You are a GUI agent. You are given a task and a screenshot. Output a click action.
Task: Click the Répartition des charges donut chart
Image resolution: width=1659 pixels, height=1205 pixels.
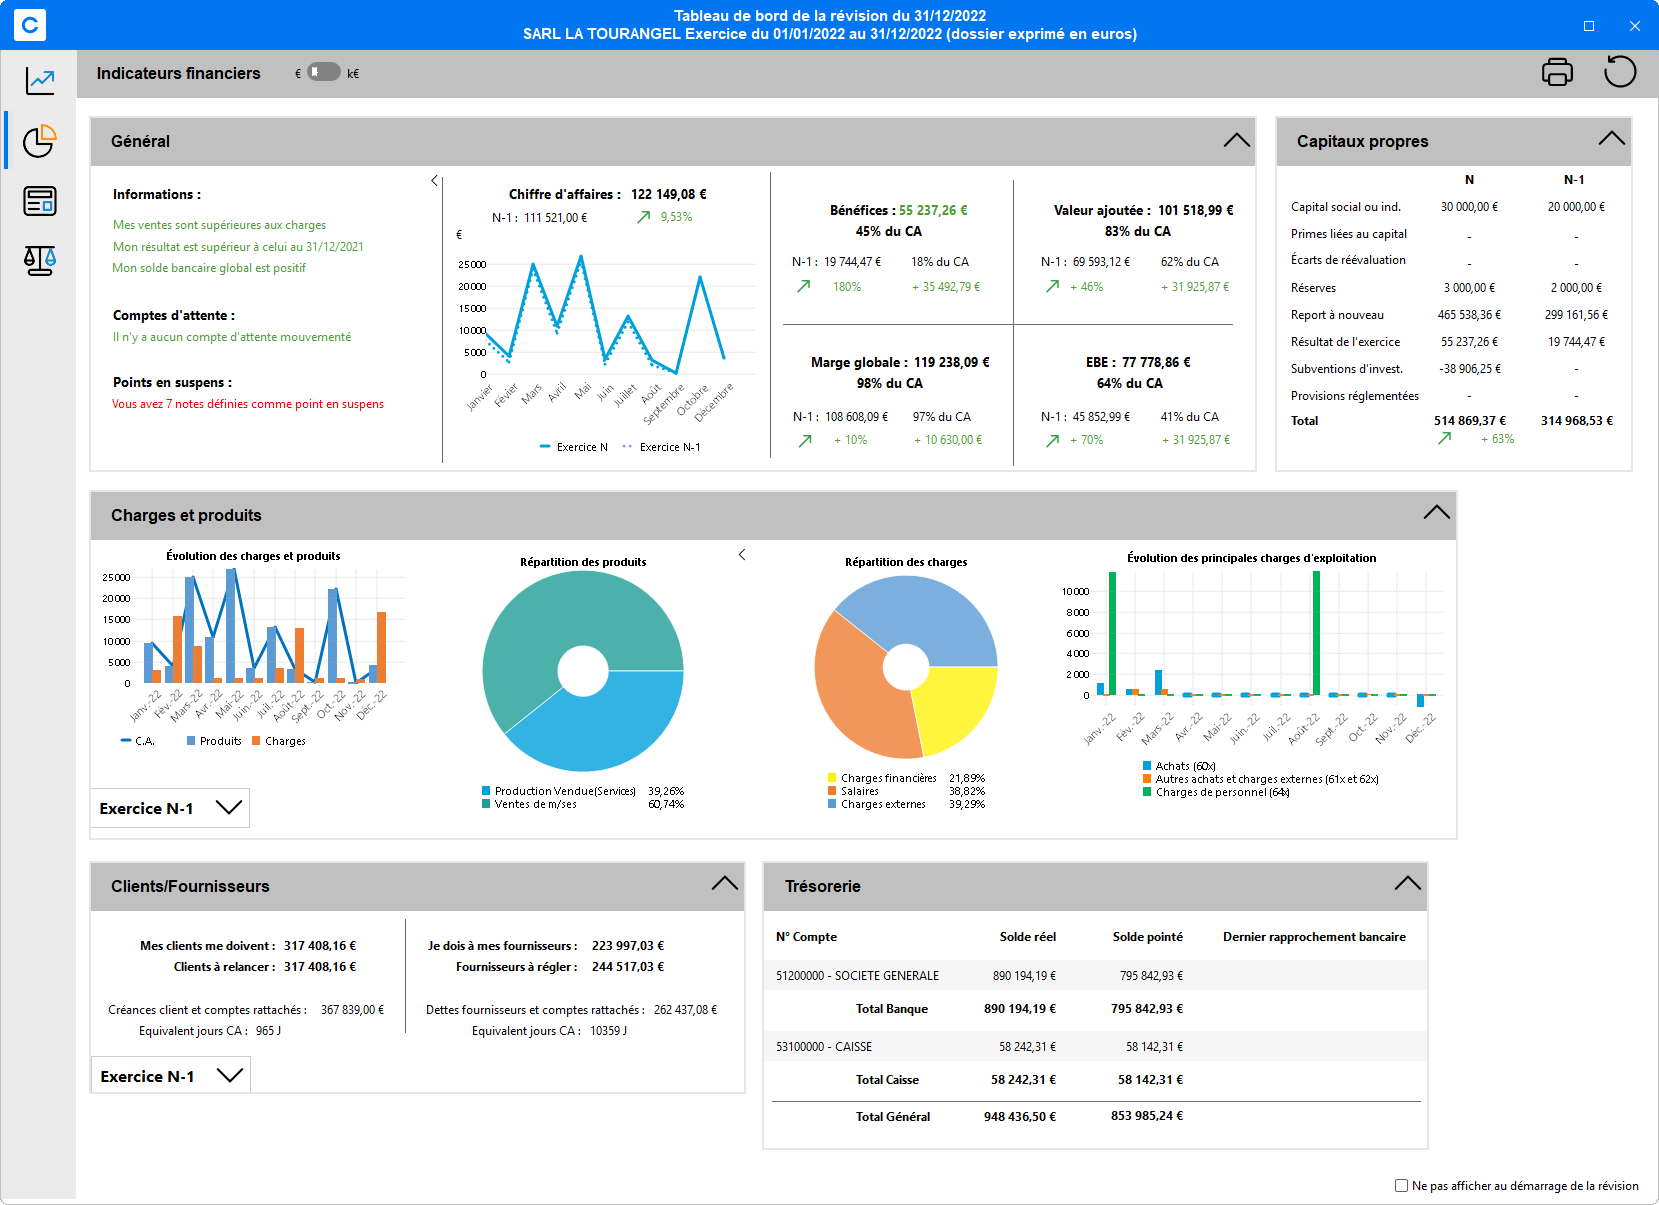click(x=906, y=667)
